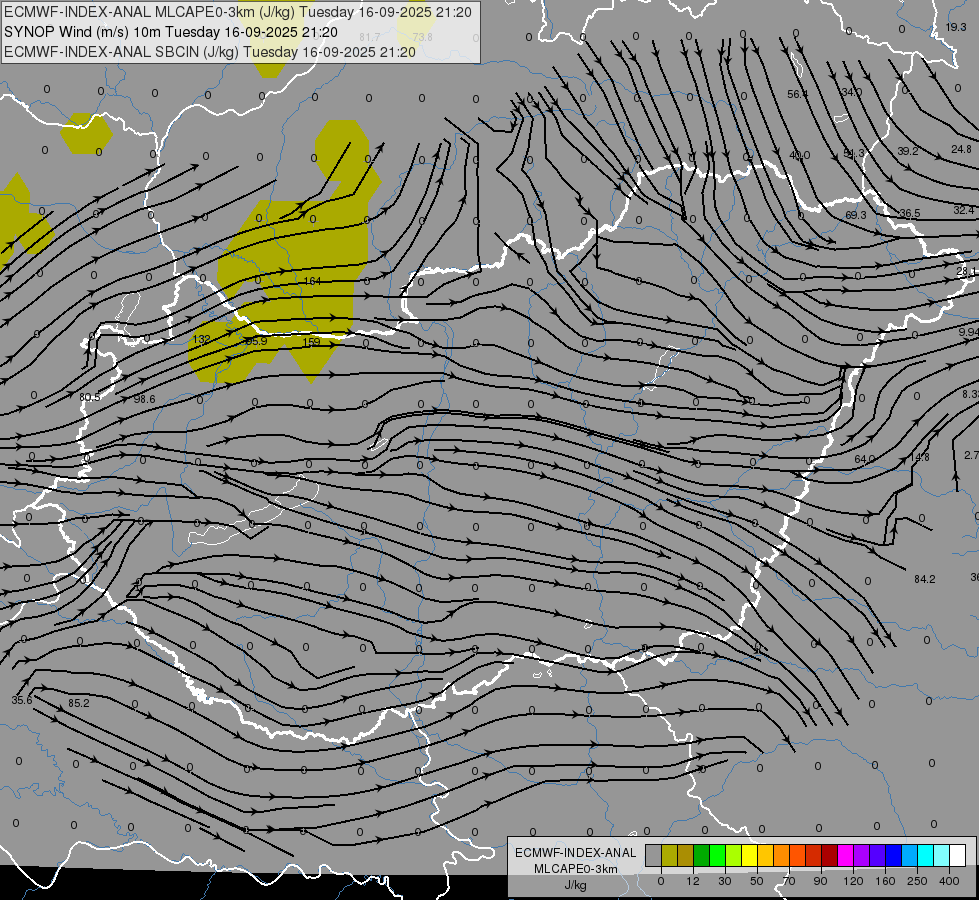Click the 'J/kg' unit label in legend
979x900 pixels.
point(576,885)
